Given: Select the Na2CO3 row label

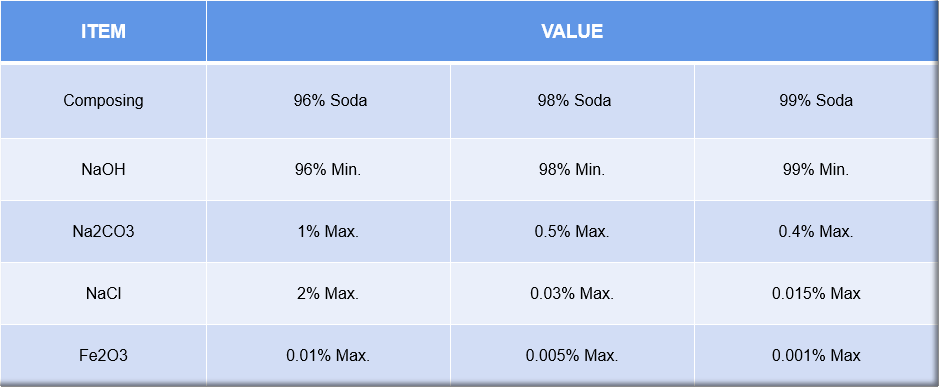Looking at the screenshot, I should pos(103,232).
